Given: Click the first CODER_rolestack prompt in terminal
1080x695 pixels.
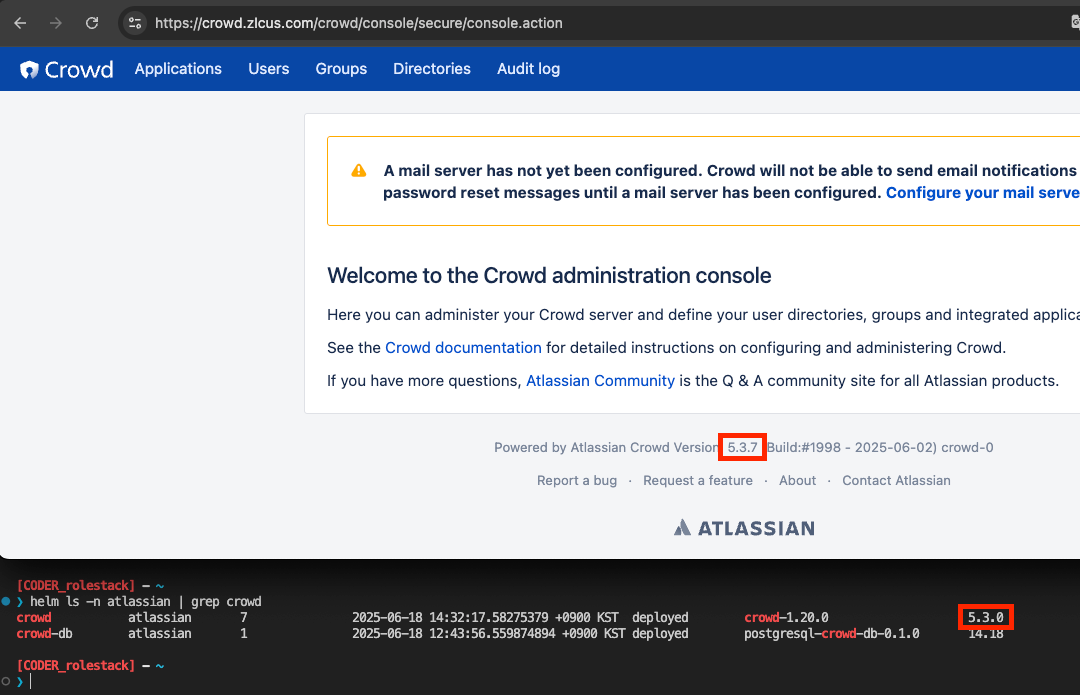Looking at the screenshot, I should click(x=76, y=585).
